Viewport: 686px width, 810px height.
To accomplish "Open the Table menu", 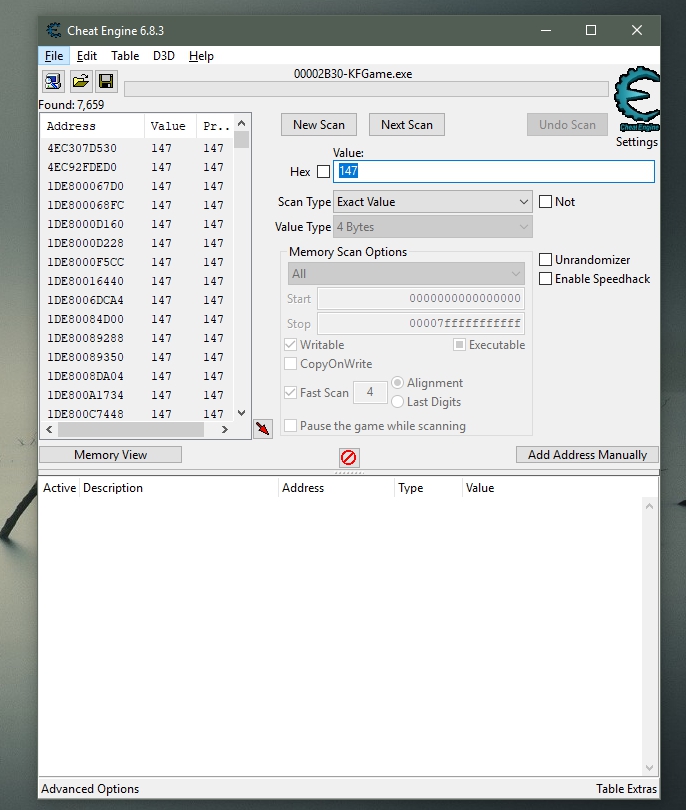I will coord(125,56).
